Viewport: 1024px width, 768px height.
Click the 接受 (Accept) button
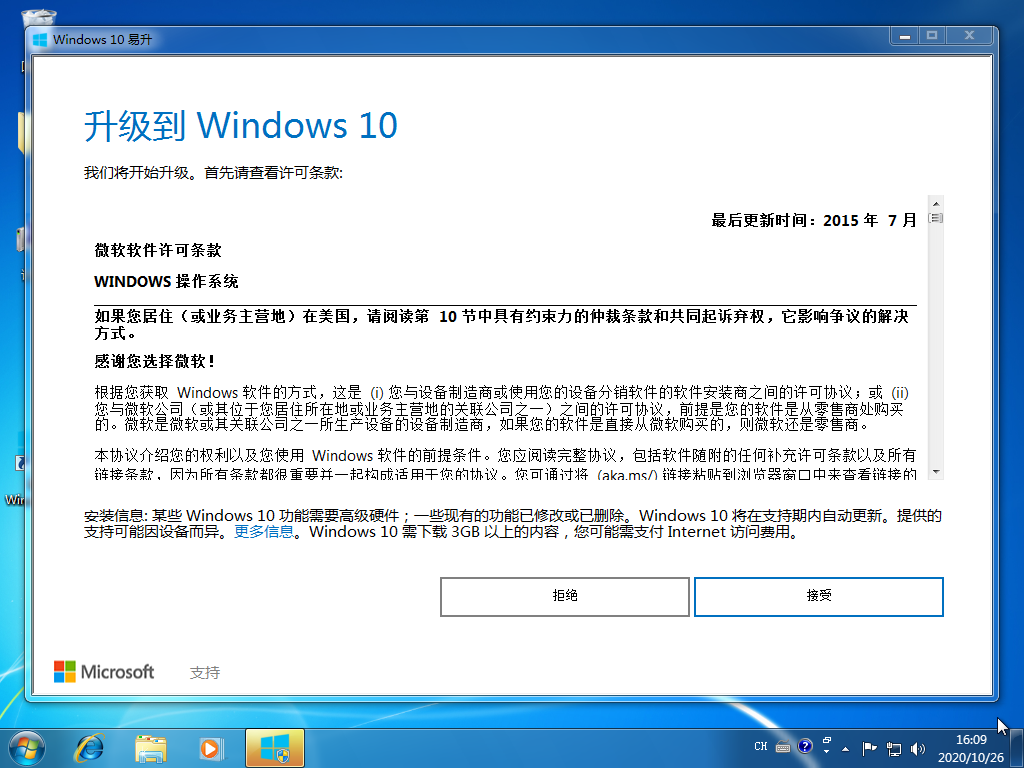(818, 596)
